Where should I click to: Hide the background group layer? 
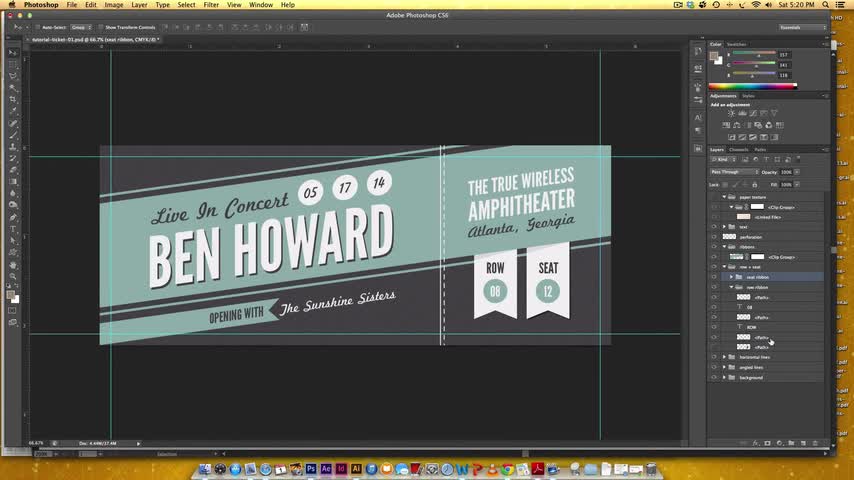(714, 378)
